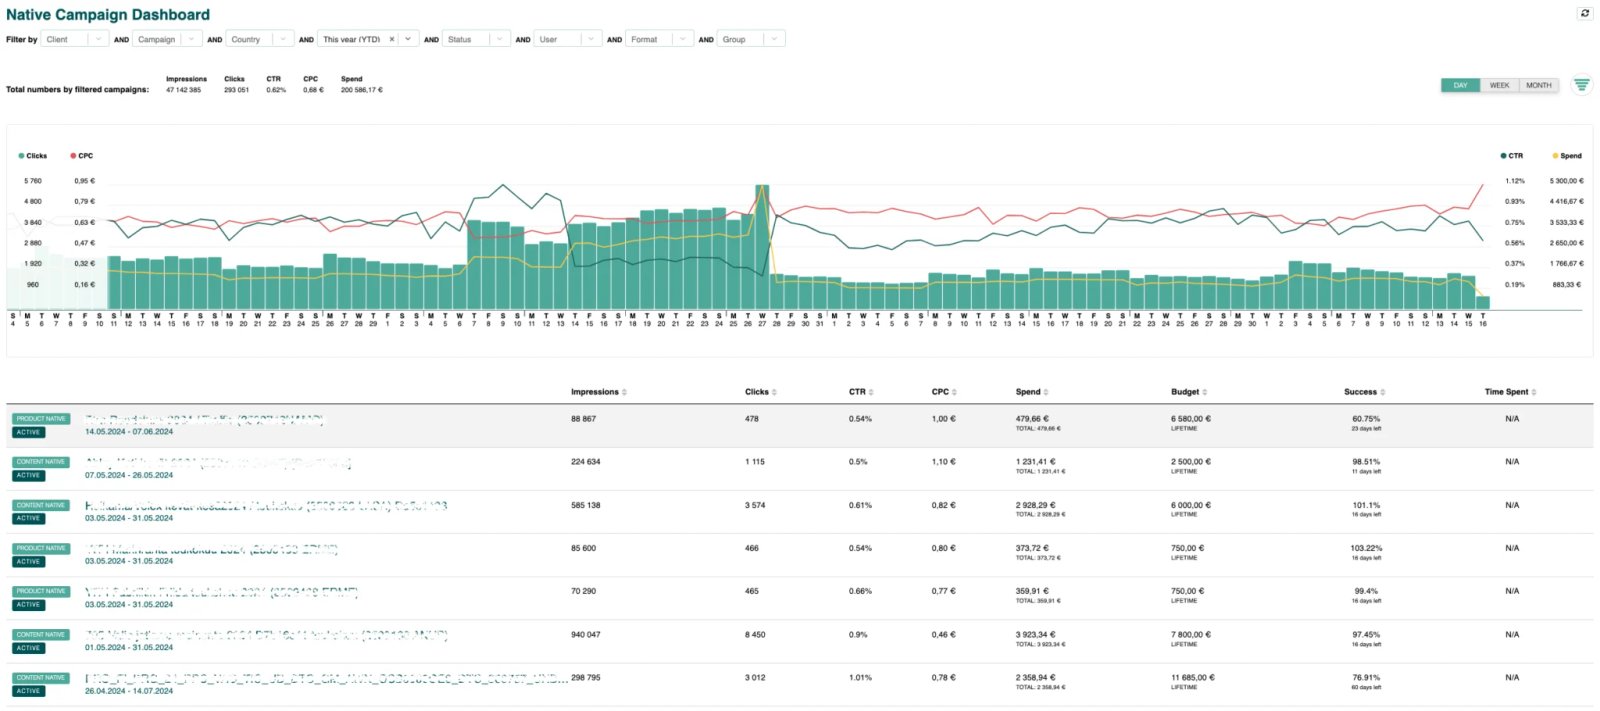Viewport: 1600px width, 711px height.
Task: Open the Status filter dropdown
Action: coord(475,39)
